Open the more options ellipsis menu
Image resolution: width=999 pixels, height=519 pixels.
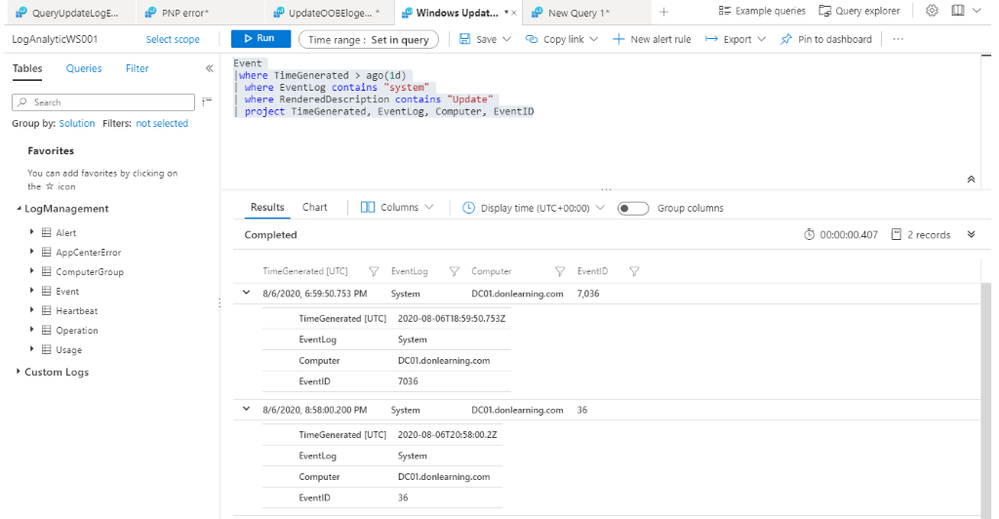(898, 39)
